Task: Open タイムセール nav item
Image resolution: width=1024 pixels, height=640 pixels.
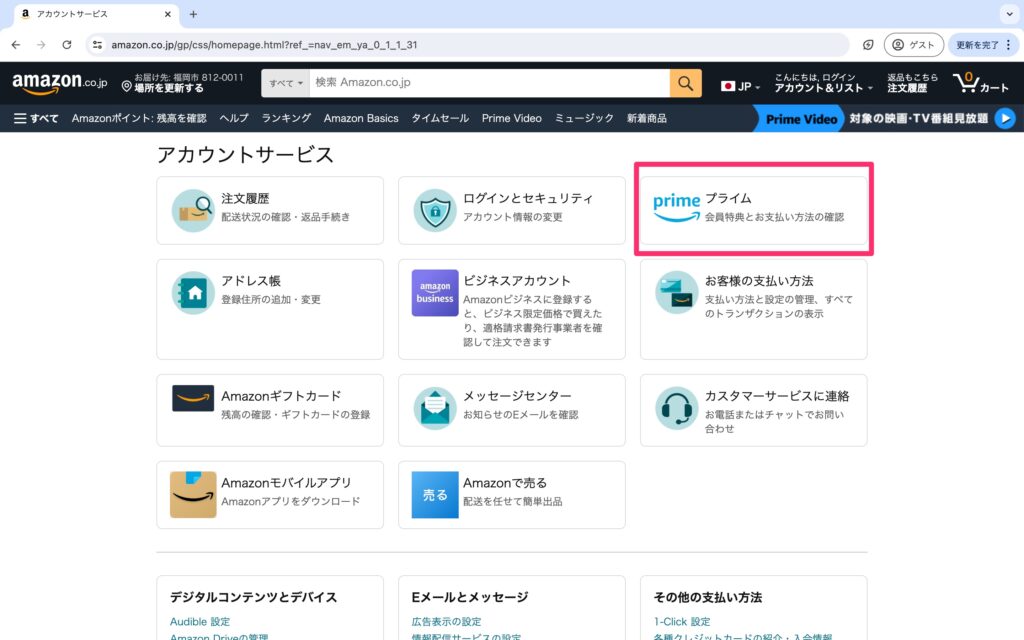Action: pyautogui.click(x=440, y=118)
